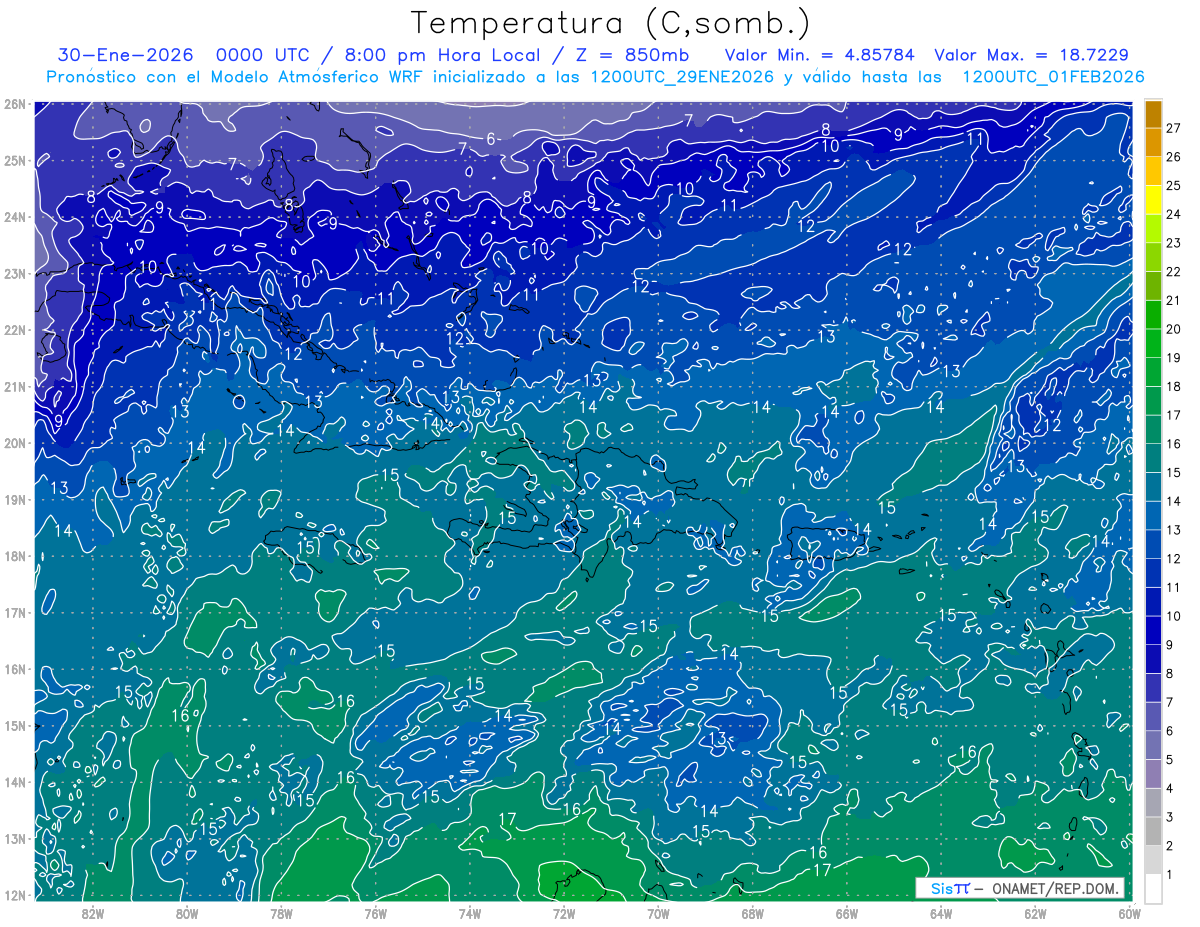The width and height of the screenshot is (1200, 927).
Task: Click the 70W longitude axis label
Action: 658,913
